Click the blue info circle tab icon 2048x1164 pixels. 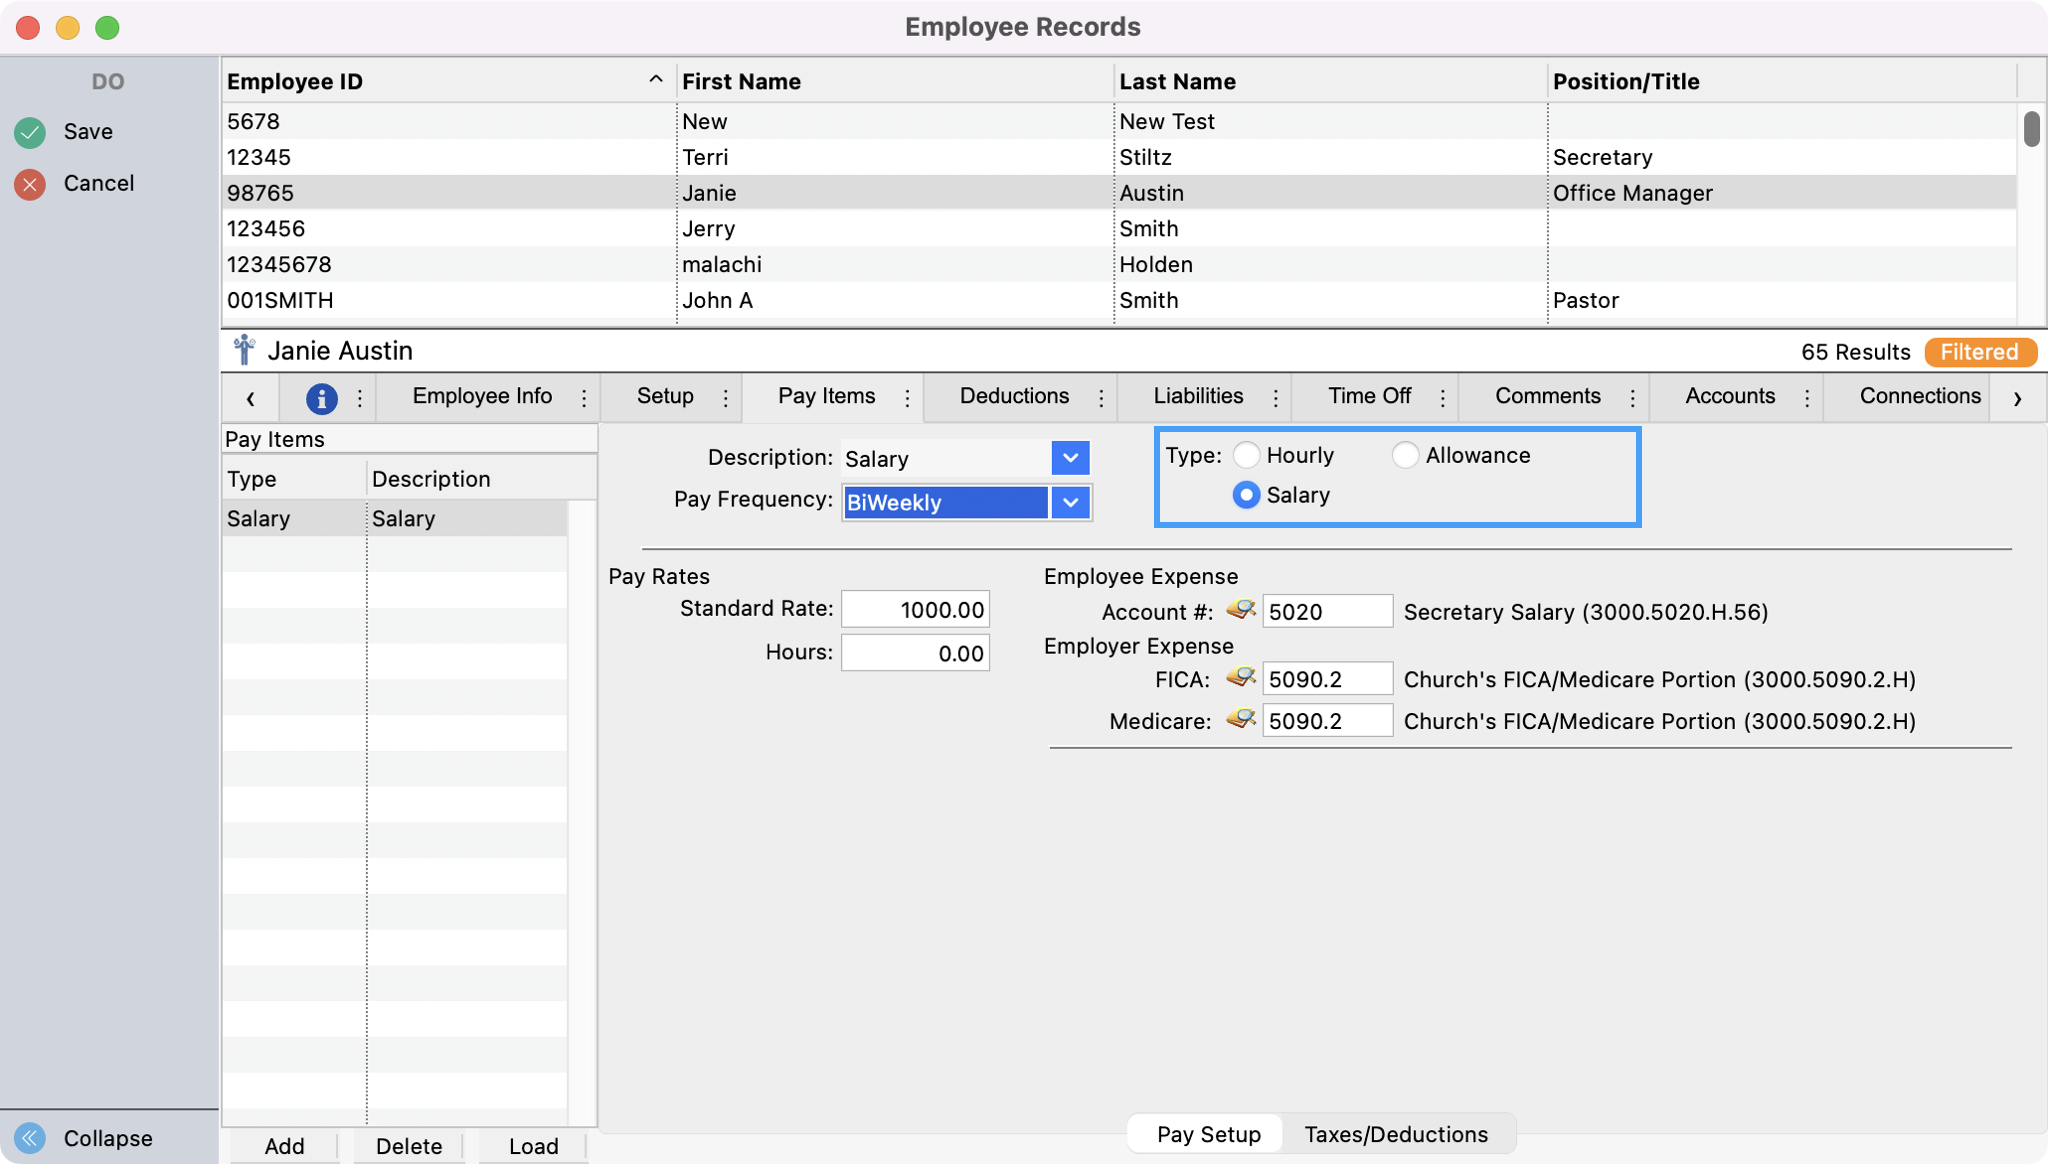(x=321, y=398)
